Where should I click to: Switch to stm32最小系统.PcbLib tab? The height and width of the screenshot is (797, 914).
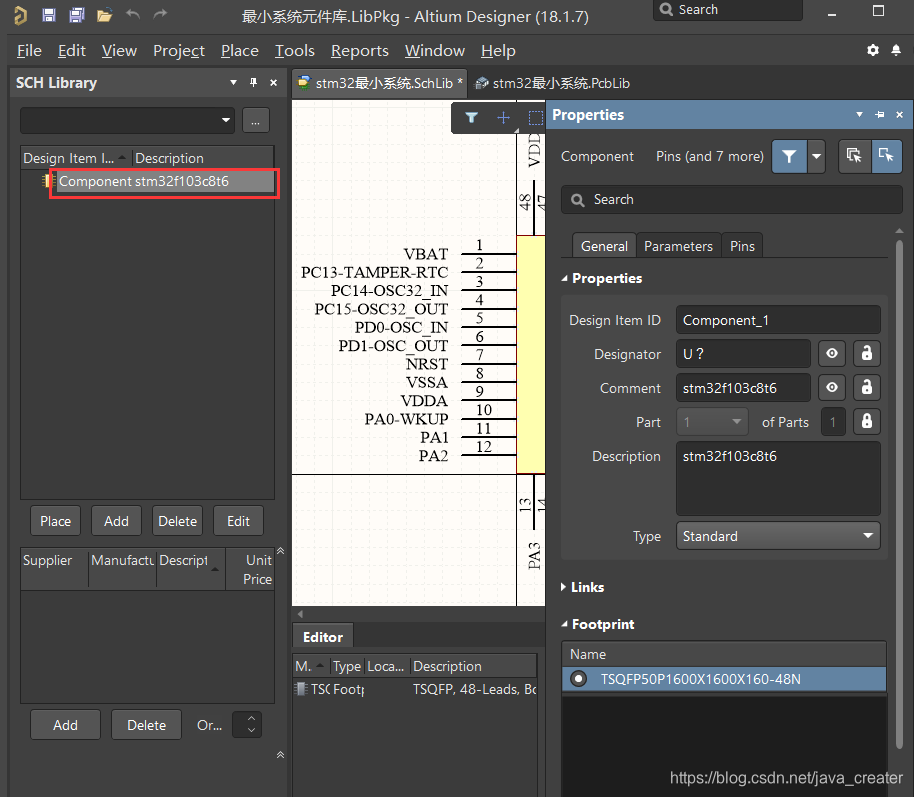[553, 83]
